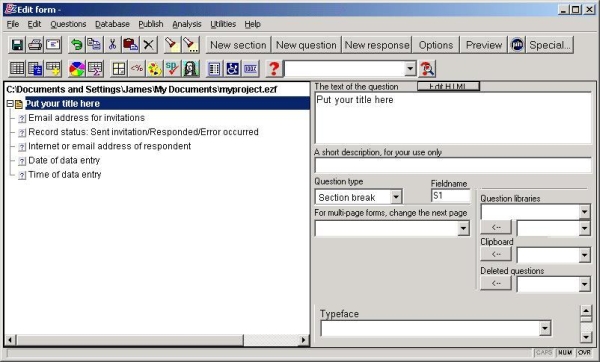600x362 pixels.
Task: Click the New question button
Action: (x=306, y=45)
